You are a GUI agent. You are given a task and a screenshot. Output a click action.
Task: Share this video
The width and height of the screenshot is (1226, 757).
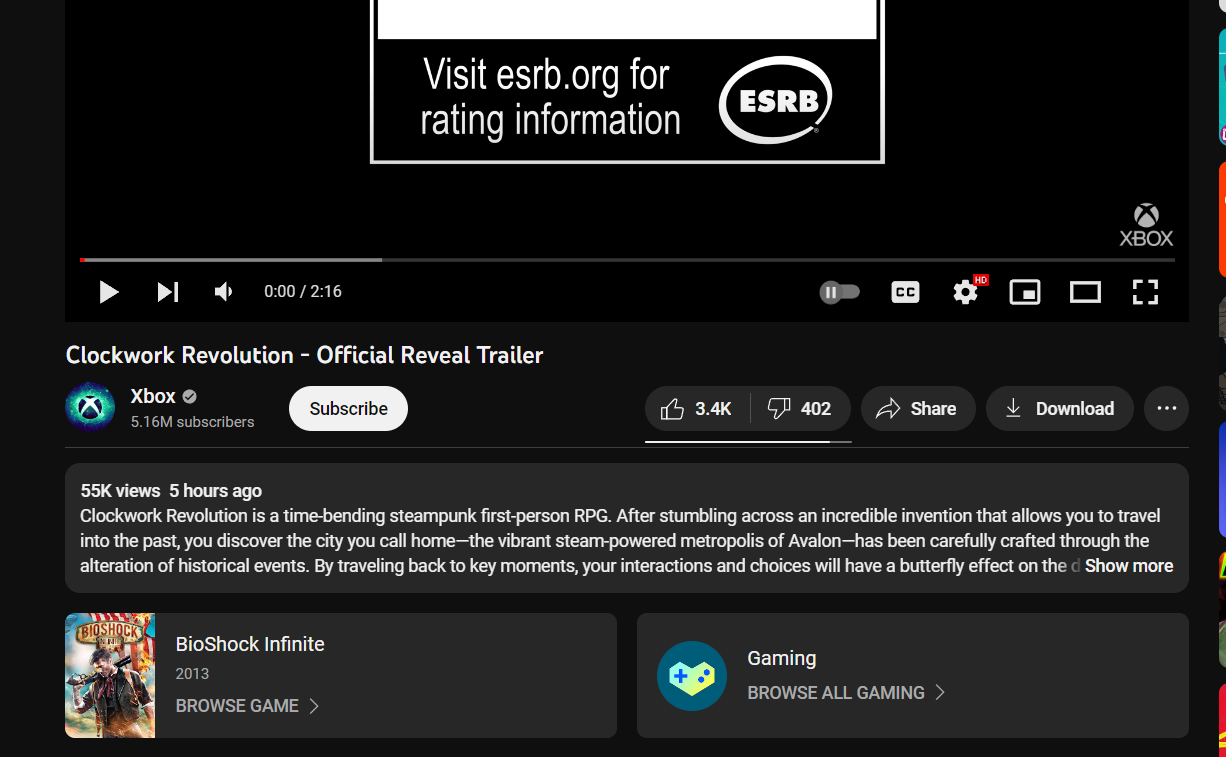(917, 409)
